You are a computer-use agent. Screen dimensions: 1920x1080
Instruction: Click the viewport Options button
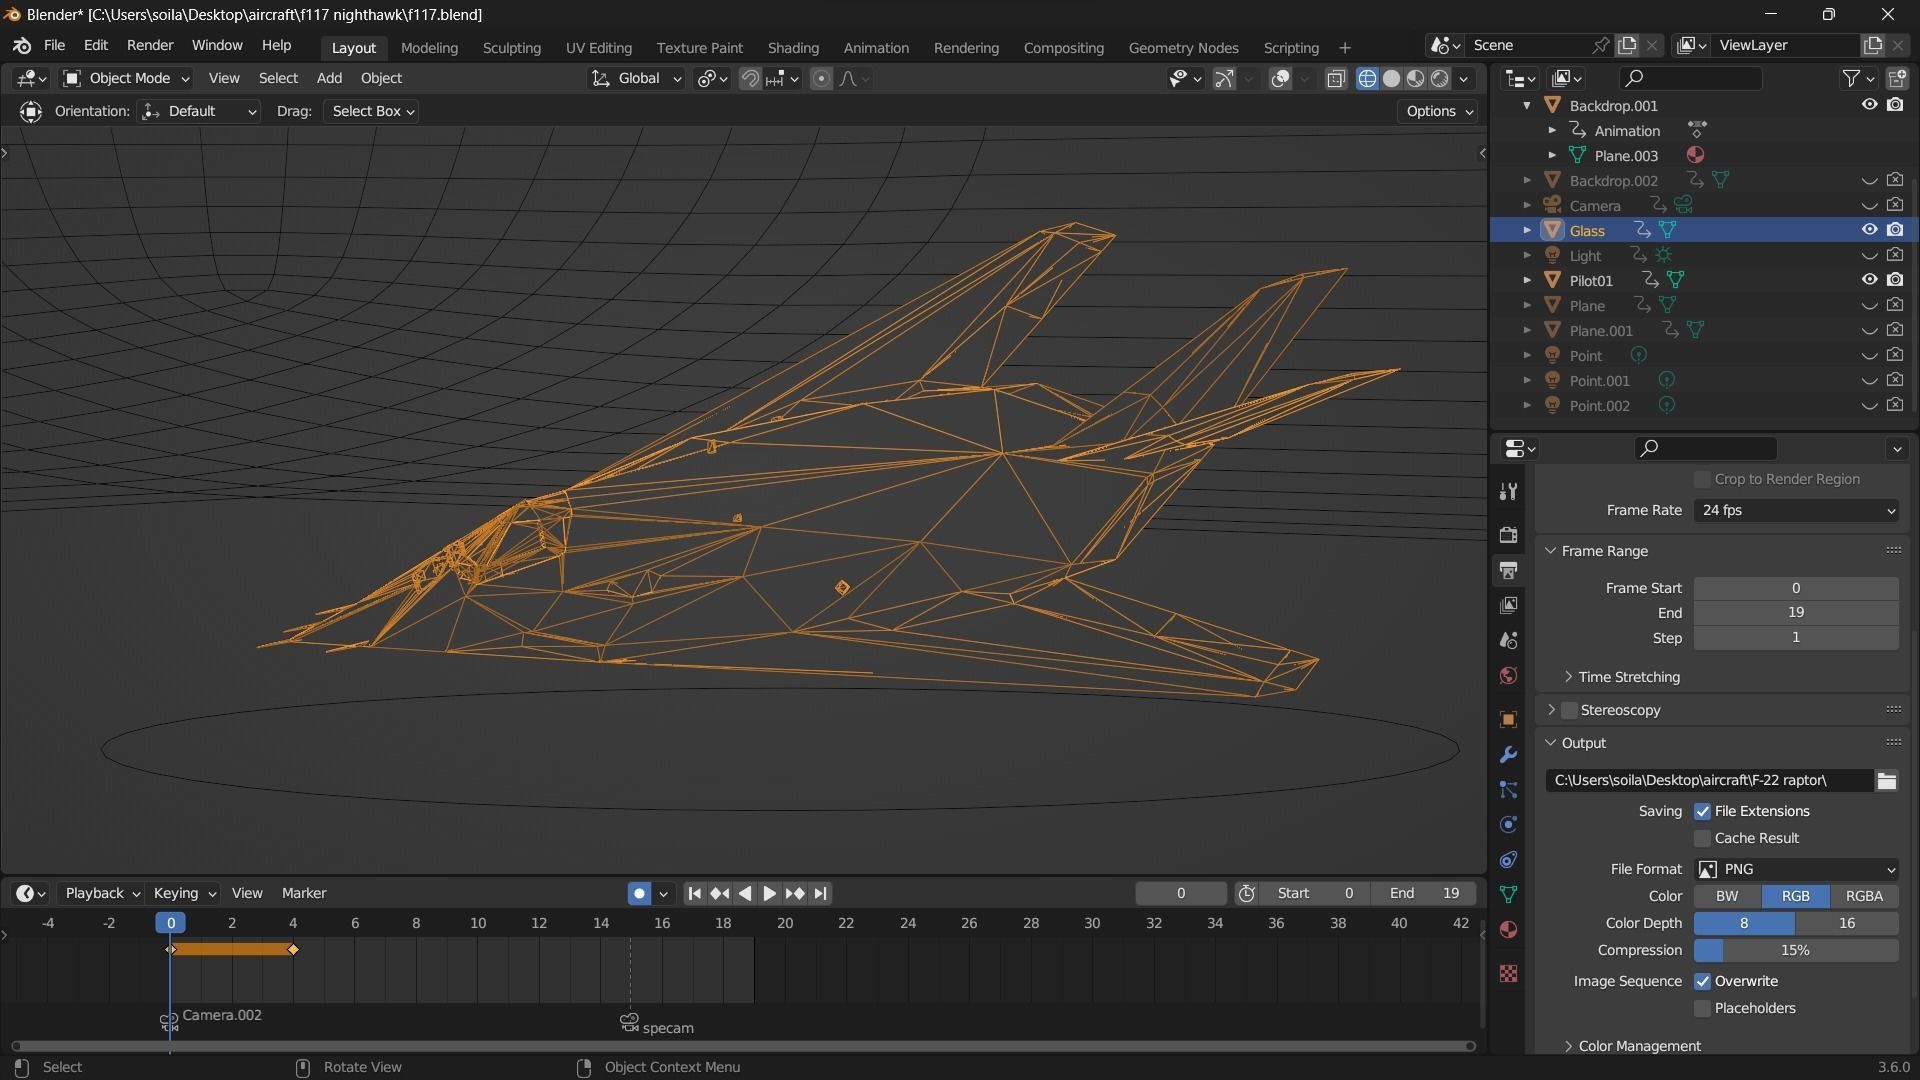click(x=1437, y=111)
